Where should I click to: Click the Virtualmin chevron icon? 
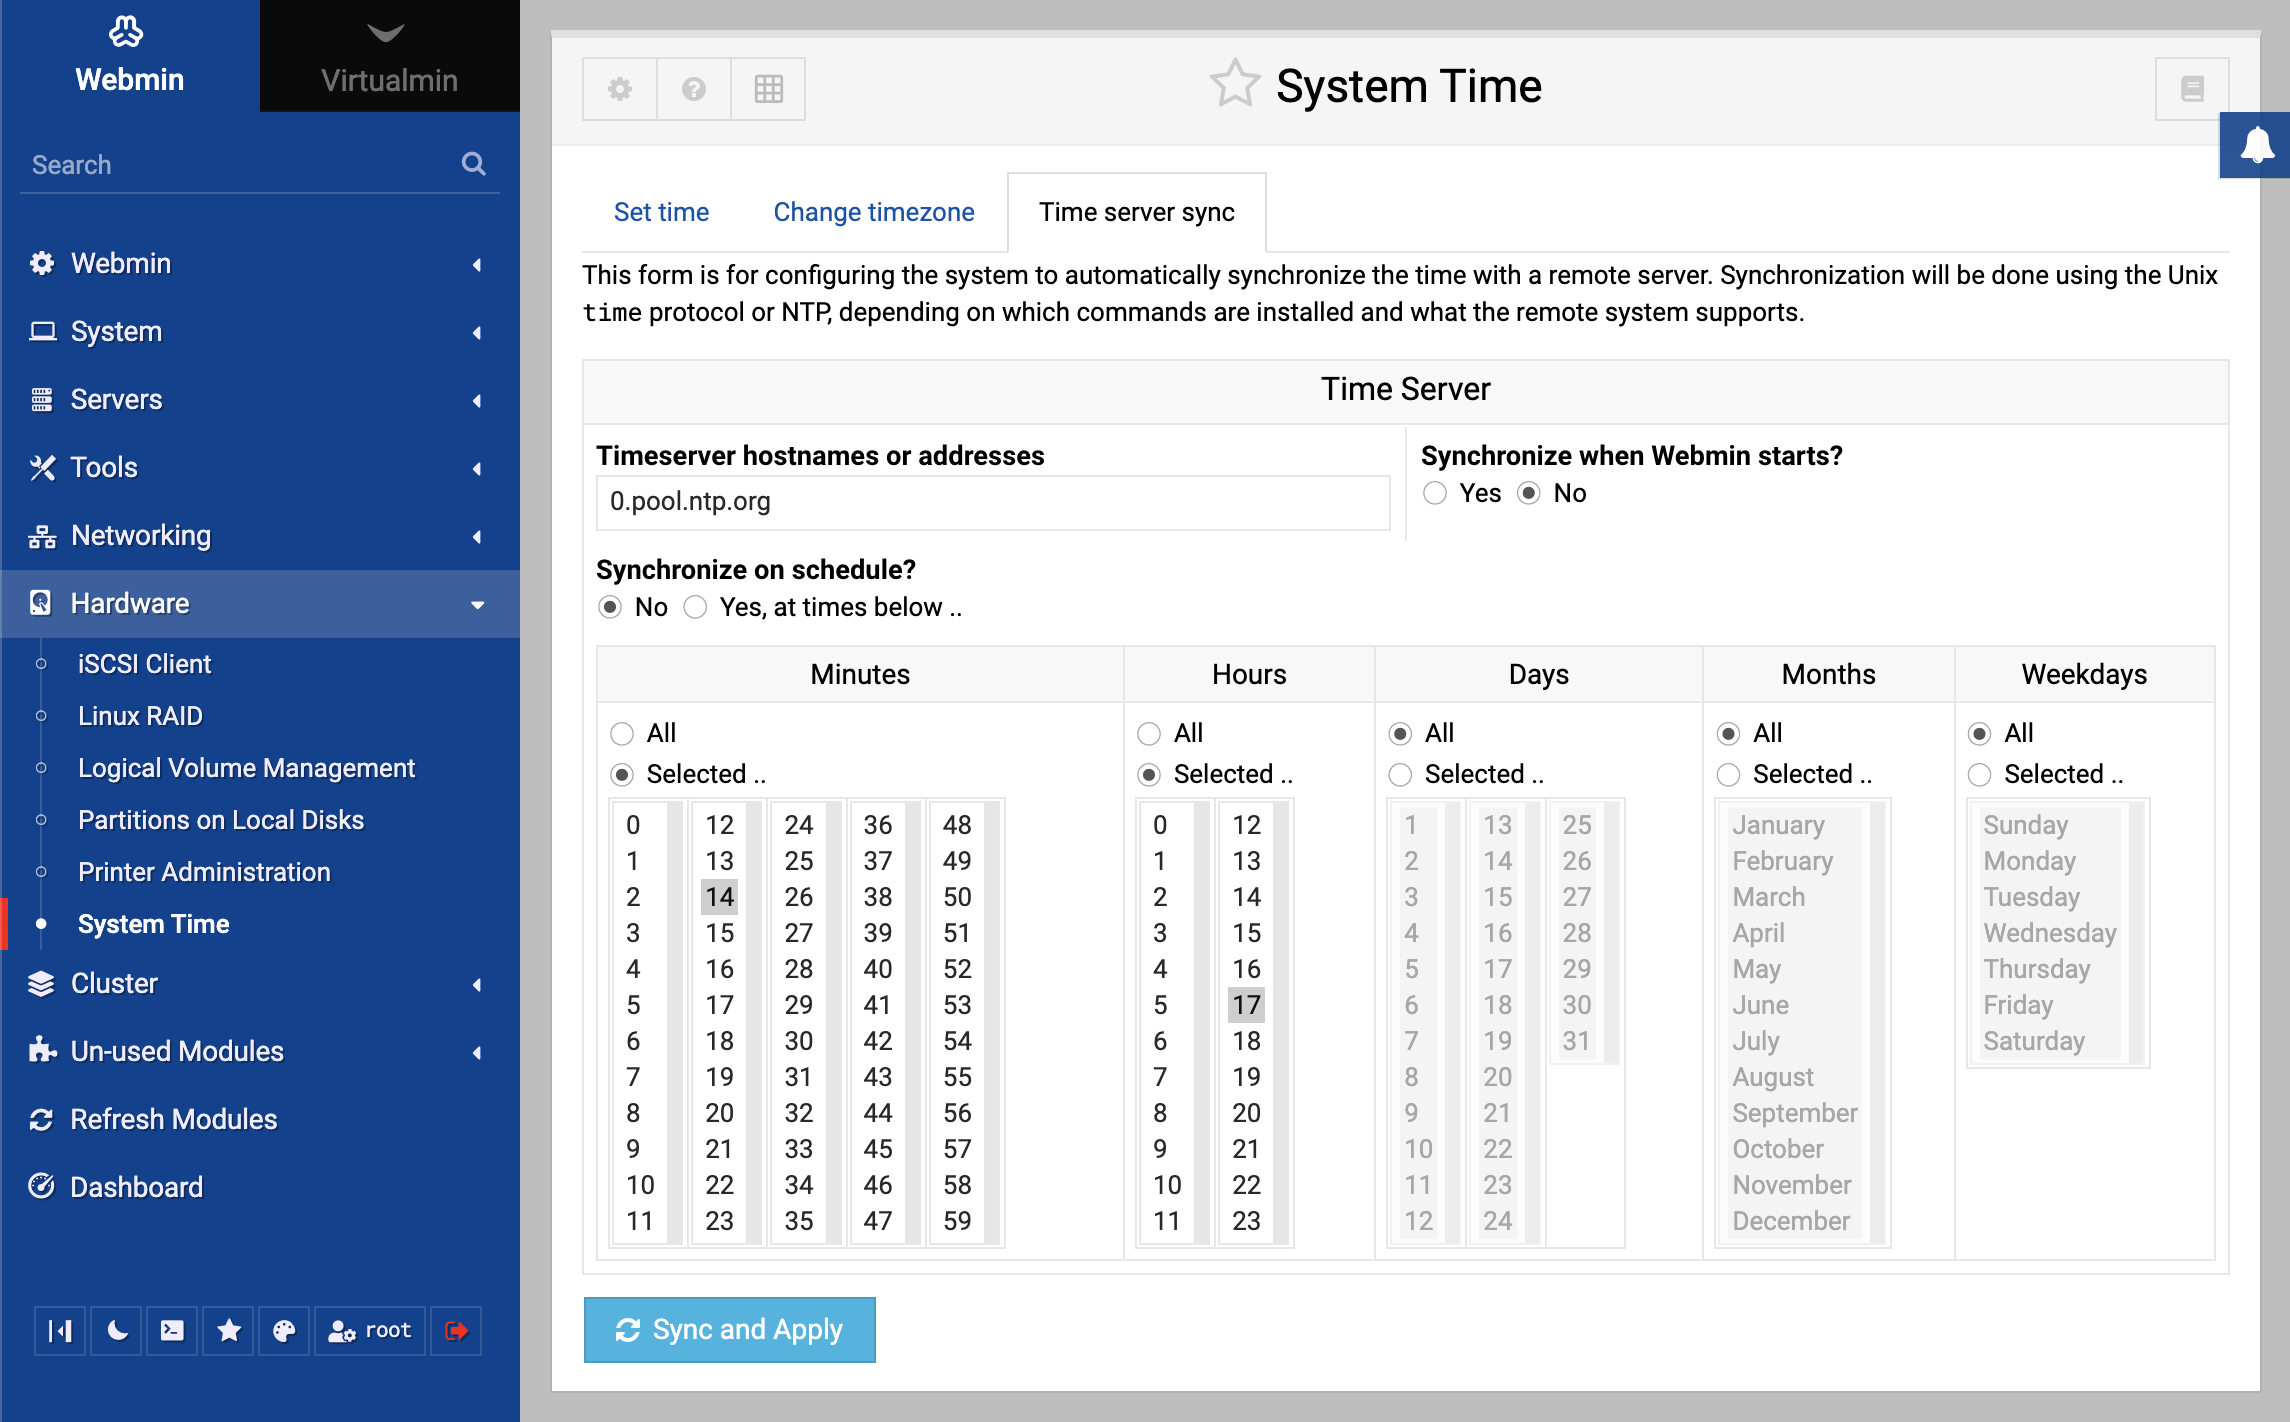coord(386,33)
